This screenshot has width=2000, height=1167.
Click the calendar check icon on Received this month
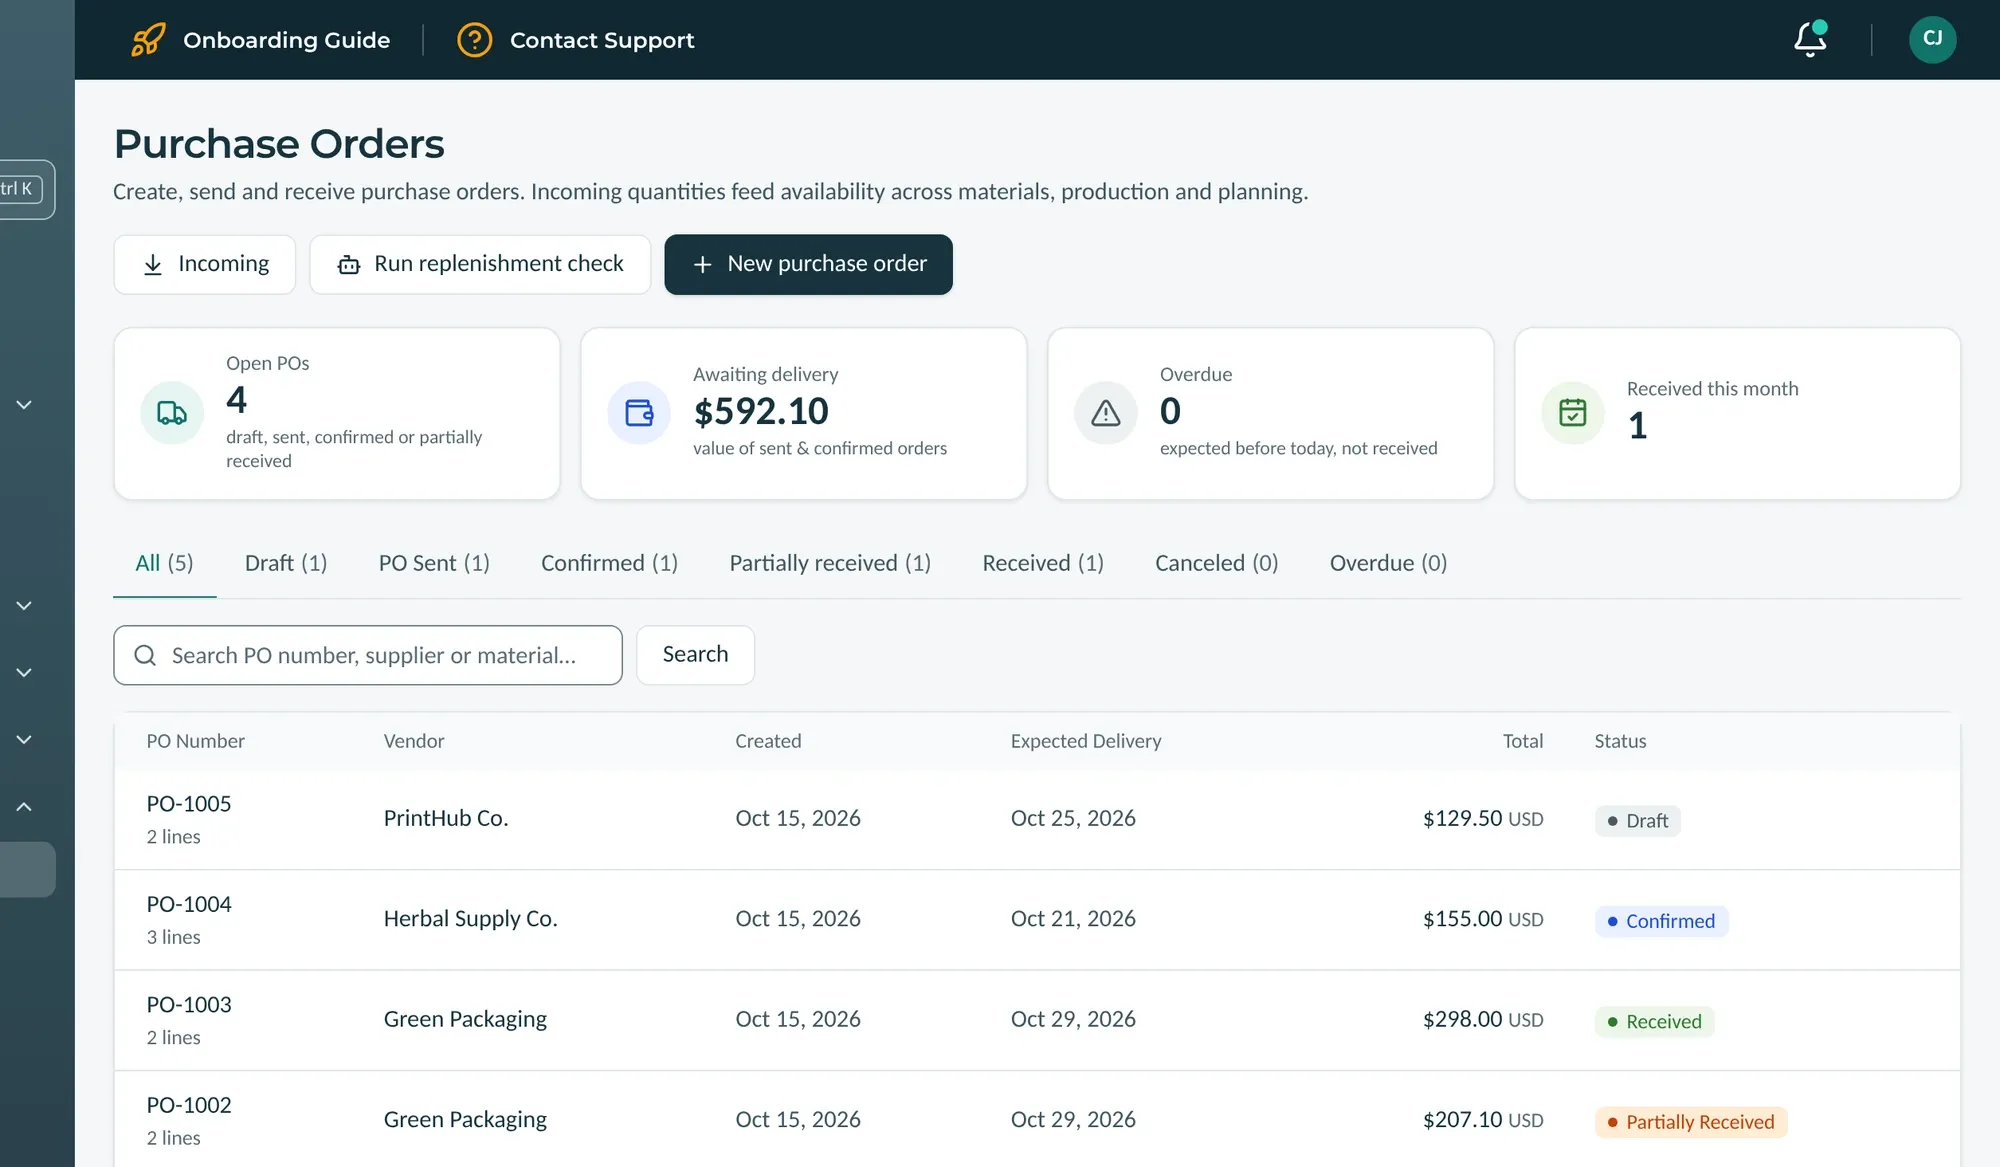tap(1573, 413)
